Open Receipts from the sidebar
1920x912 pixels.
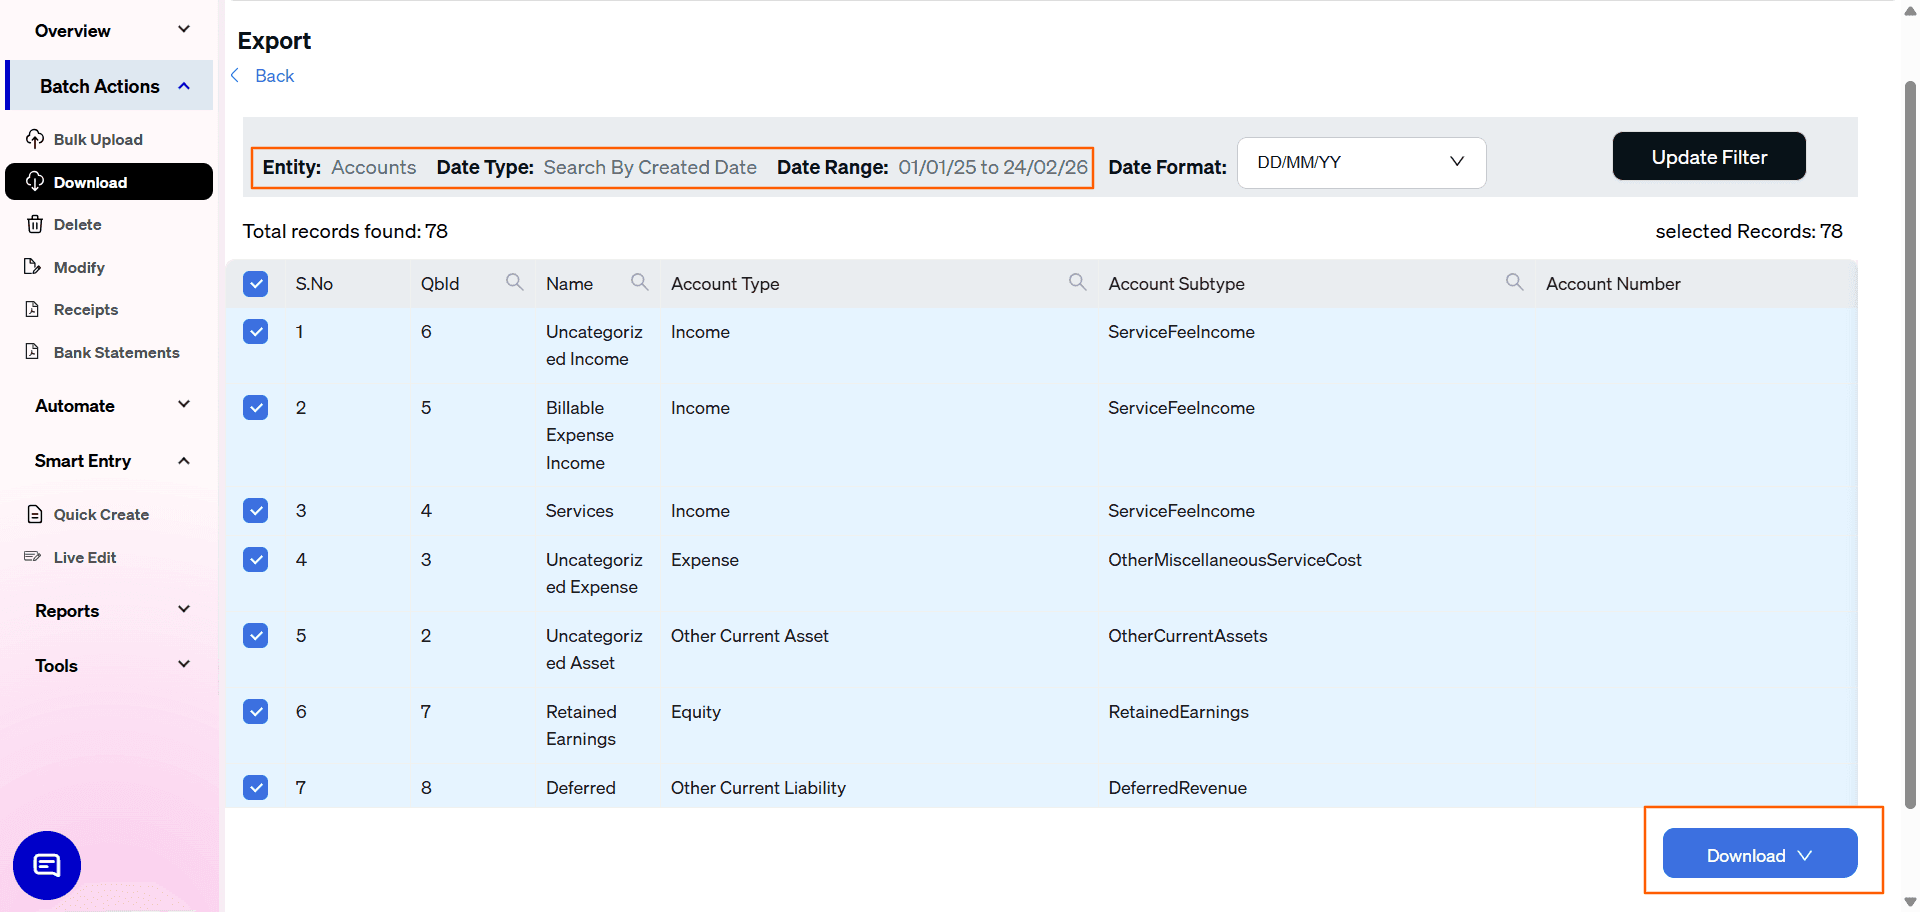86,309
